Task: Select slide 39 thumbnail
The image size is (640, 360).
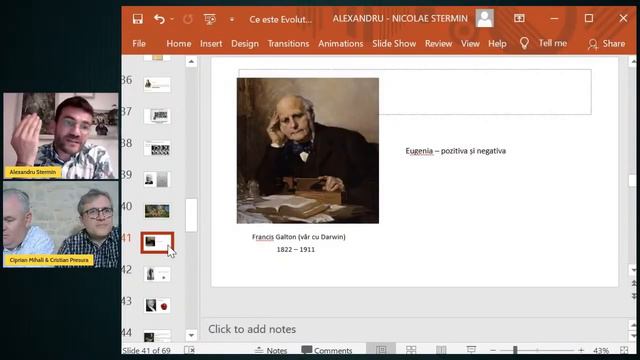Action: (x=157, y=180)
